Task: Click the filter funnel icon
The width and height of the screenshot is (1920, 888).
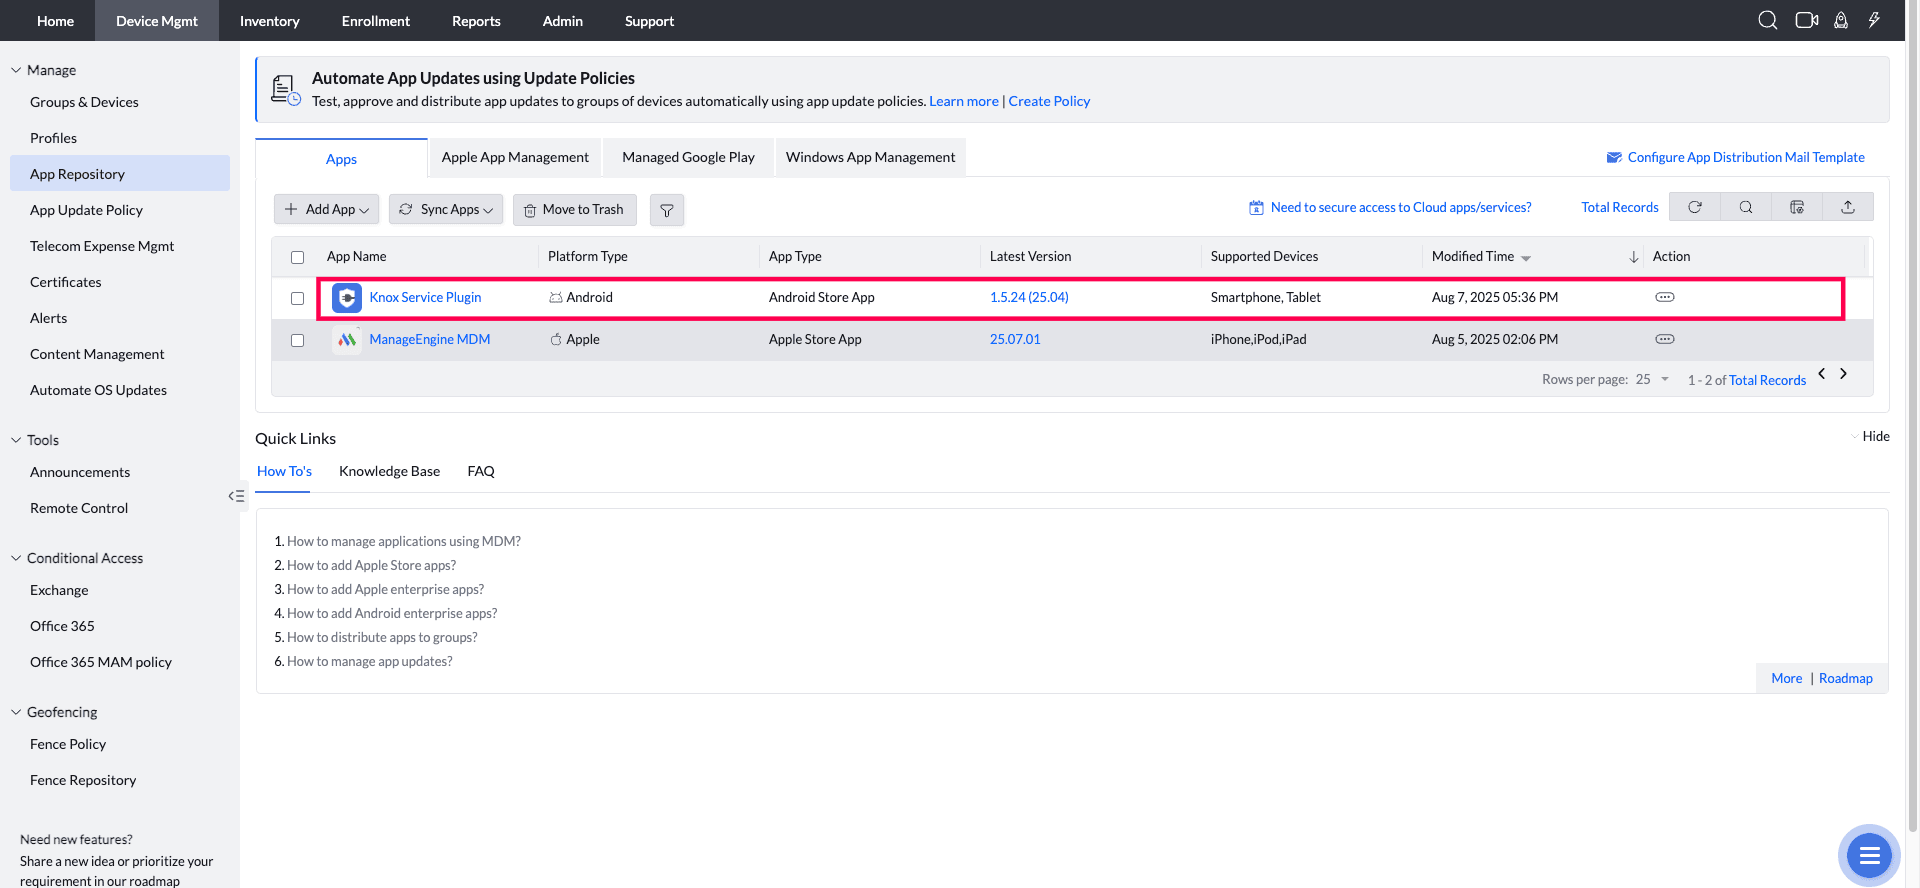Action: click(x=666, y=210)
